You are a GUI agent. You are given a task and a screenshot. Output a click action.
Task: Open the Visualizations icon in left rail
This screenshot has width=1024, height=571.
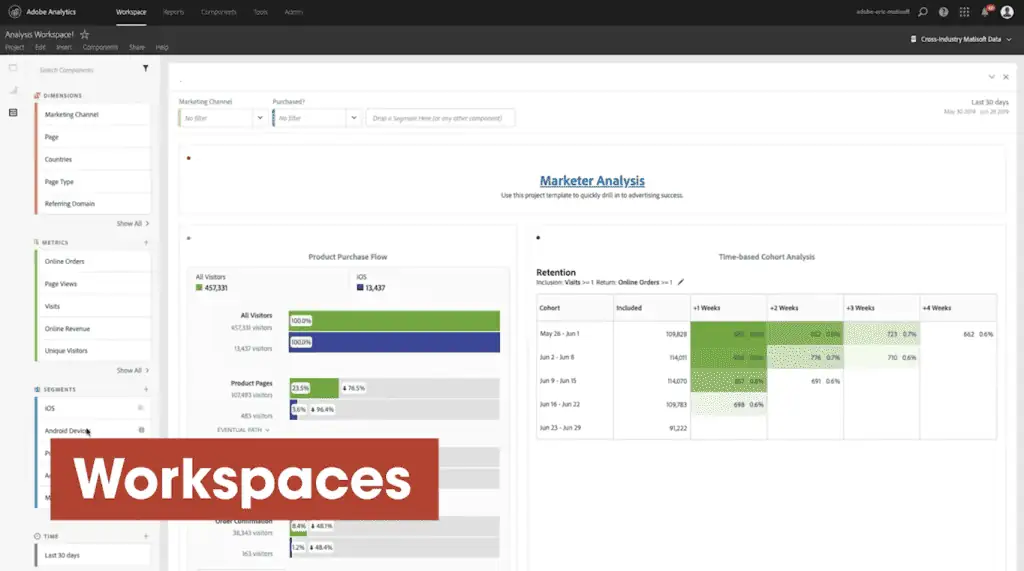click(13, 90)
